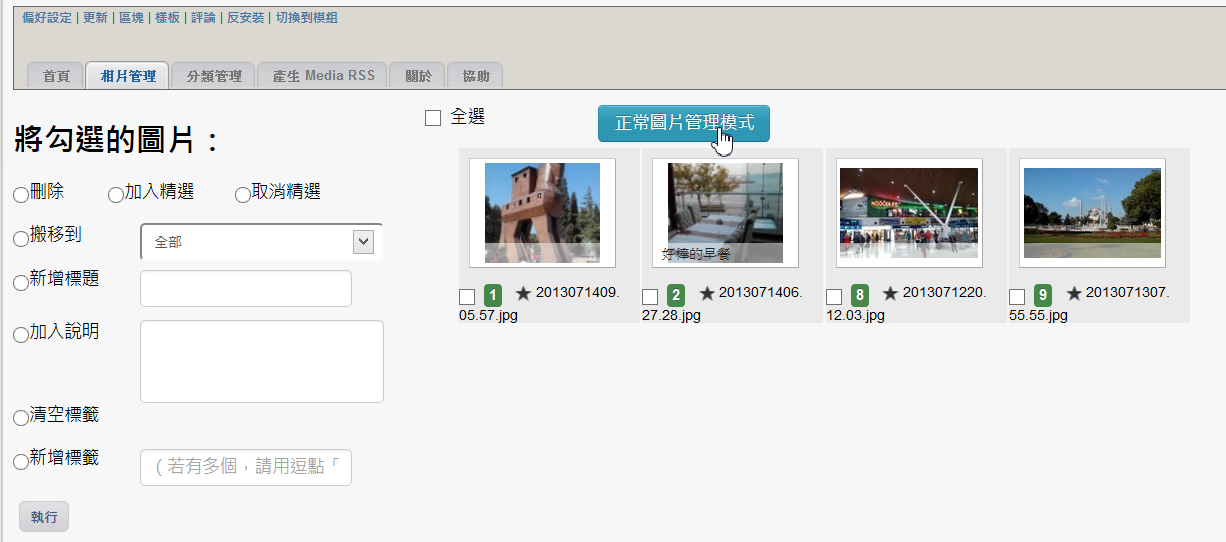This screenshot has width=1226, height=542.
Task: Check the 全選 select-all checkbox
Action: tap(433, 118)
